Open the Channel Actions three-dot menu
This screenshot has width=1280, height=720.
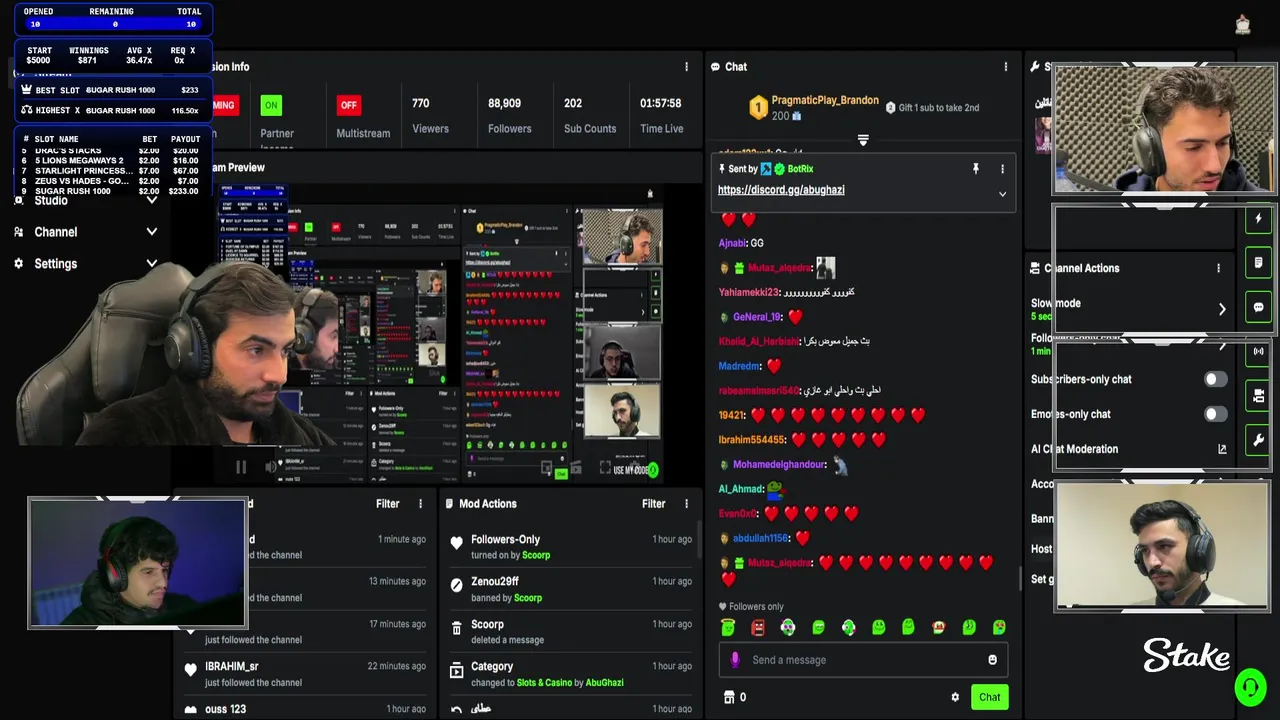(x=1218, y=268)
